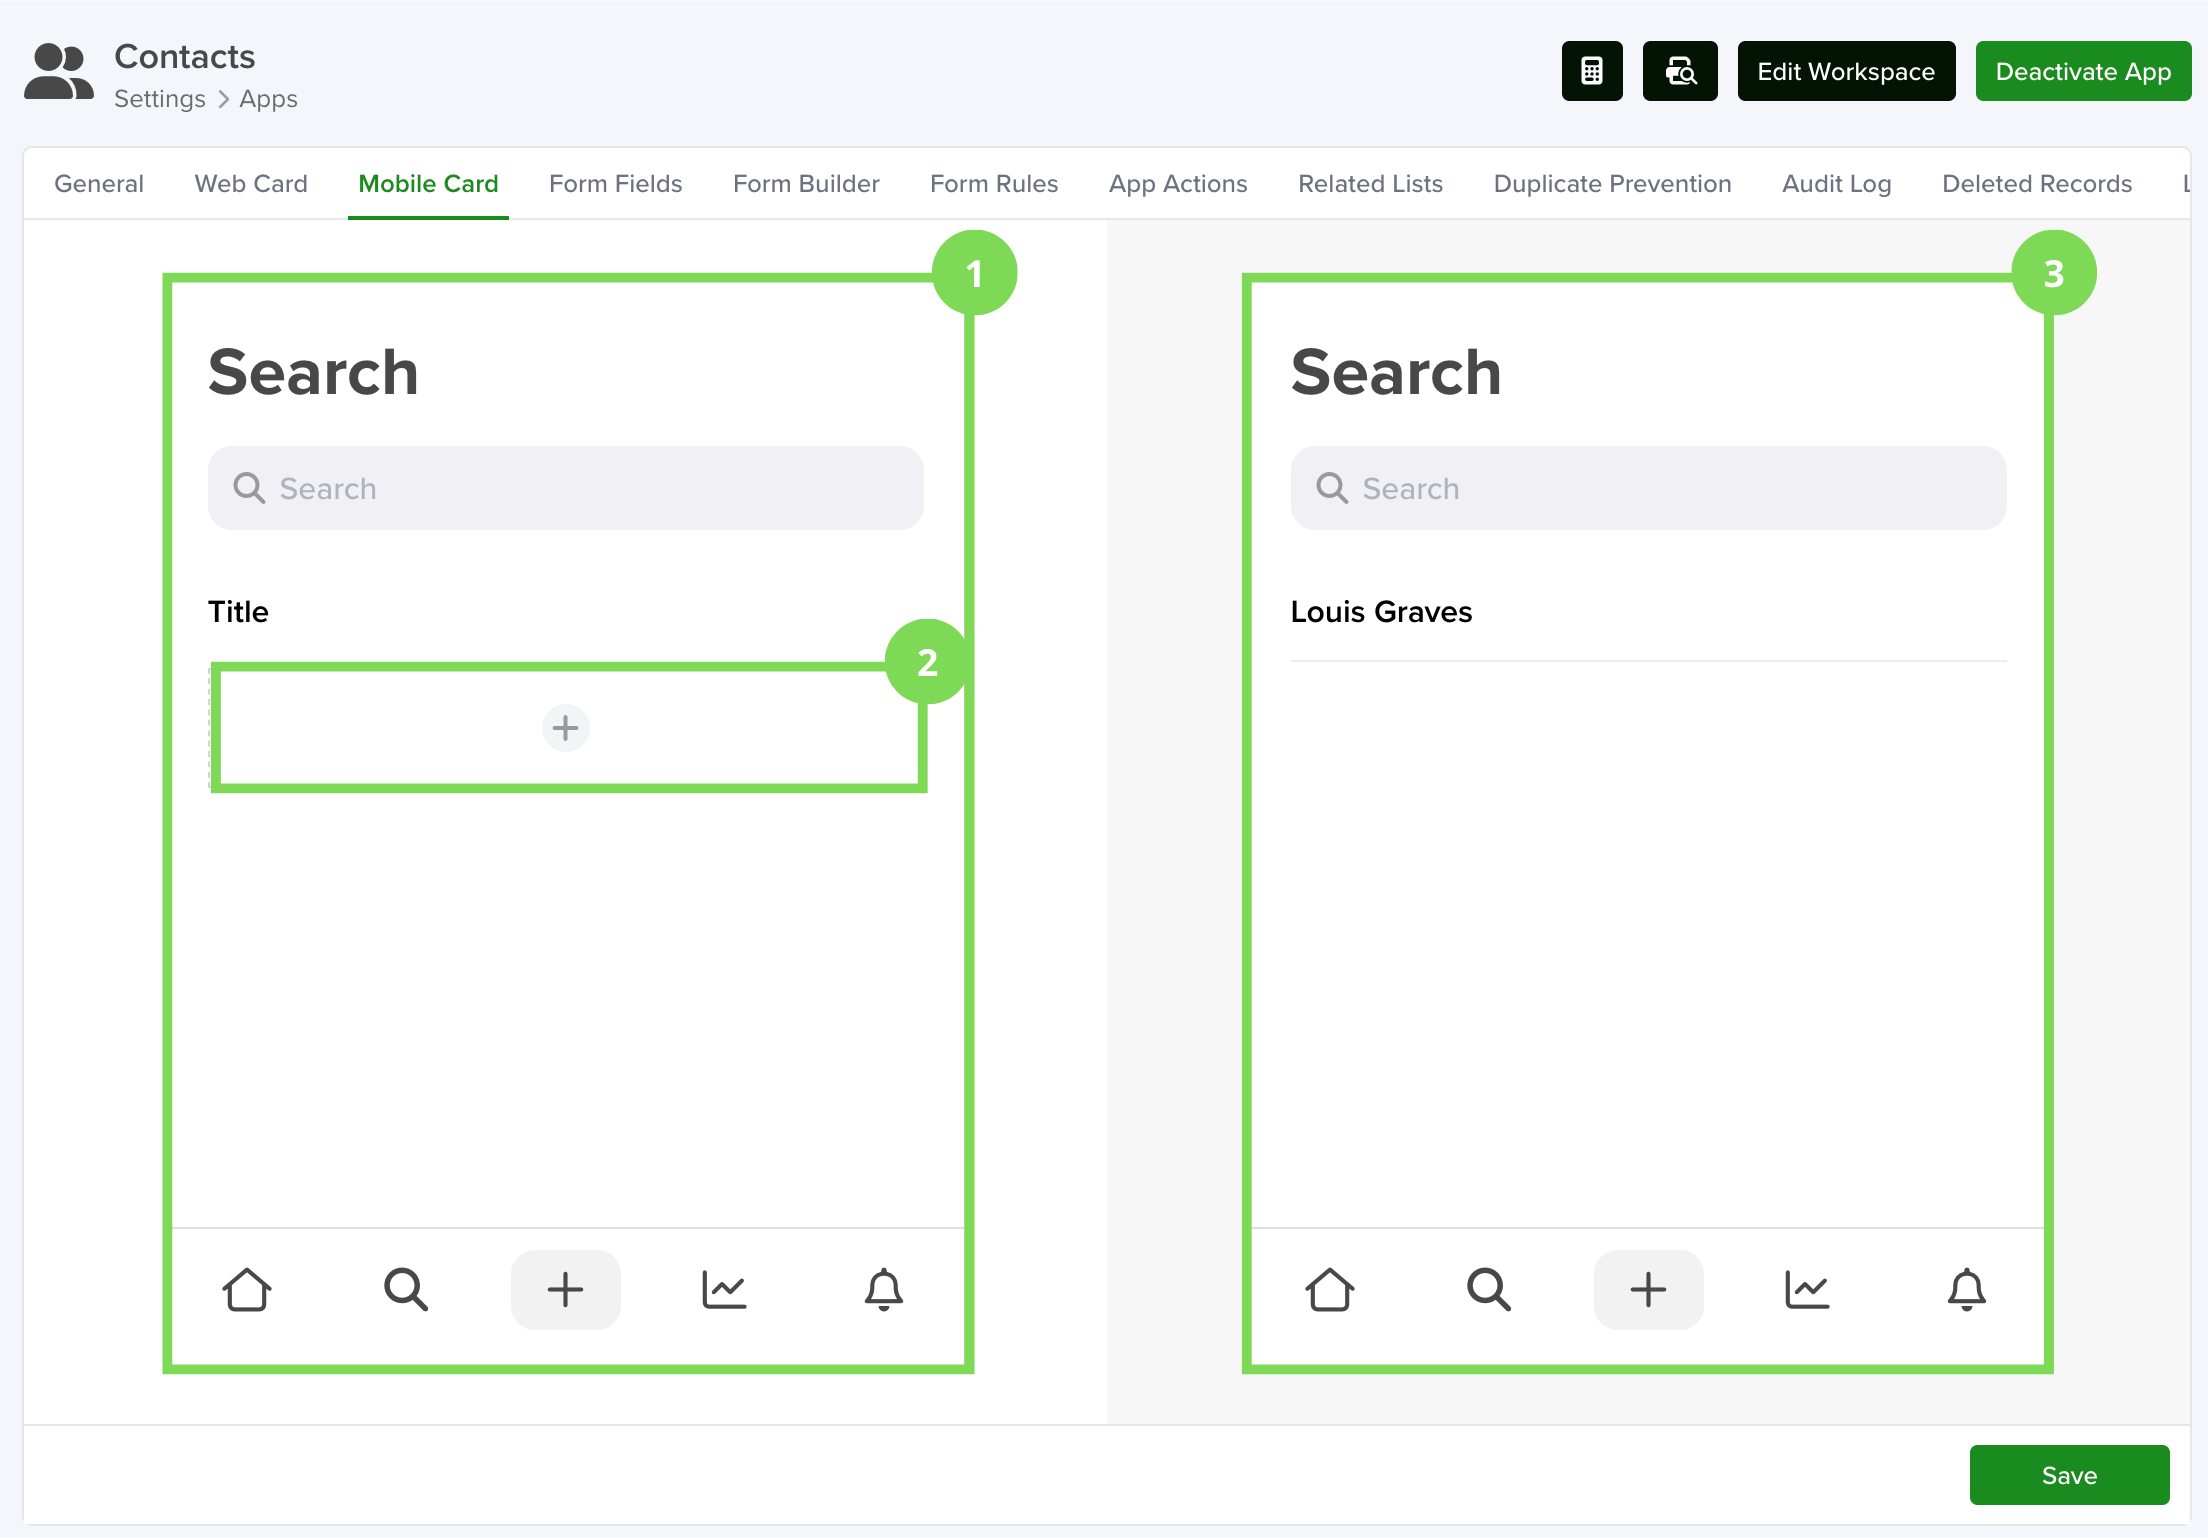This screenshot has width=2208, height=1538.
Task: Click magnifier inside left preview search box
Action: point(249,488)
